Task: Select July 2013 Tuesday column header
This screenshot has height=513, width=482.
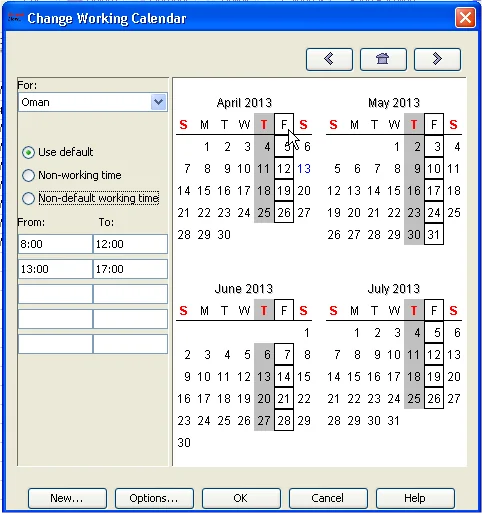Action: pos(374,311)
